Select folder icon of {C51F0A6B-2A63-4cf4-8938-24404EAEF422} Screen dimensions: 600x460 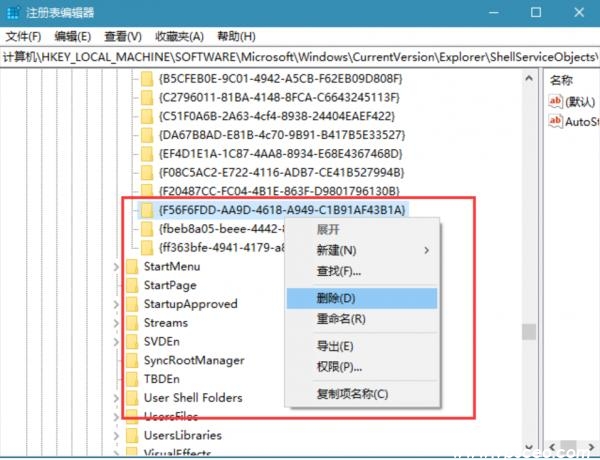147,116
